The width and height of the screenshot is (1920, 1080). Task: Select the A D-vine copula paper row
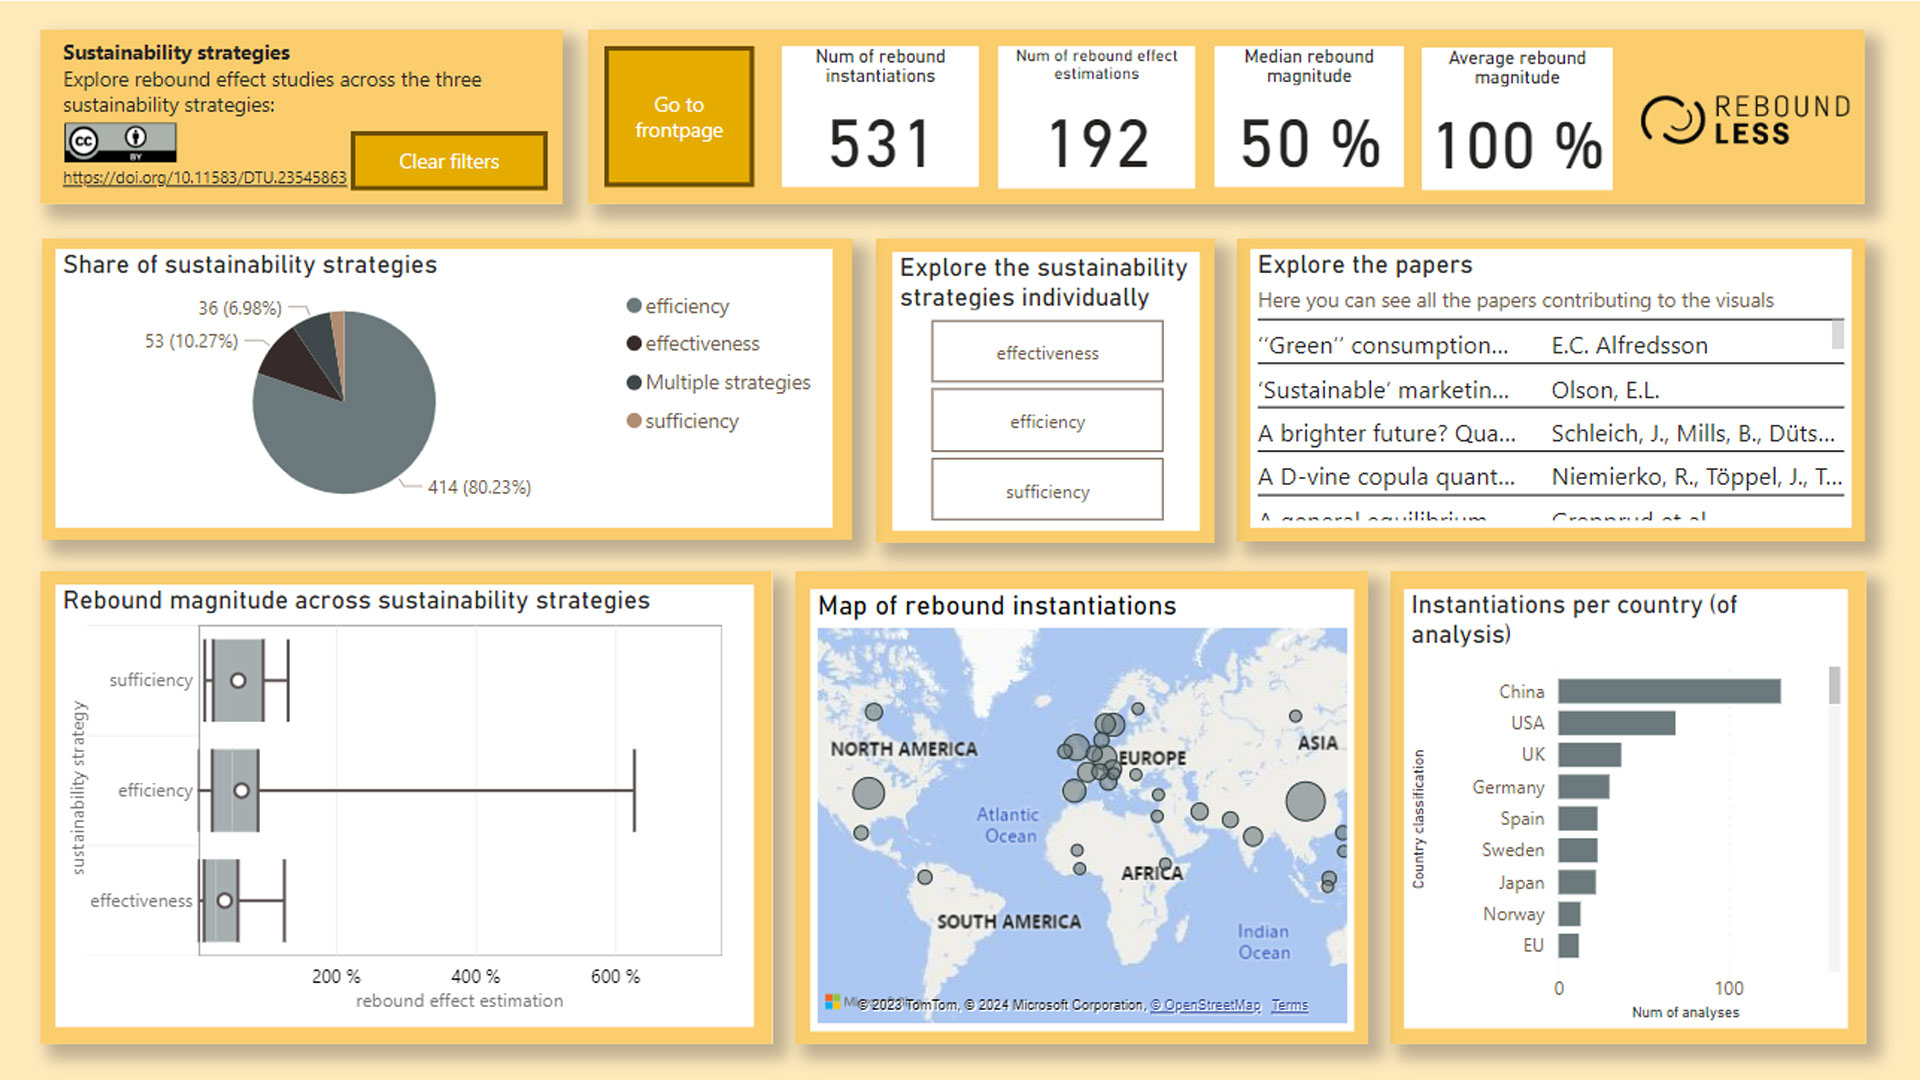coord(1549,477)
